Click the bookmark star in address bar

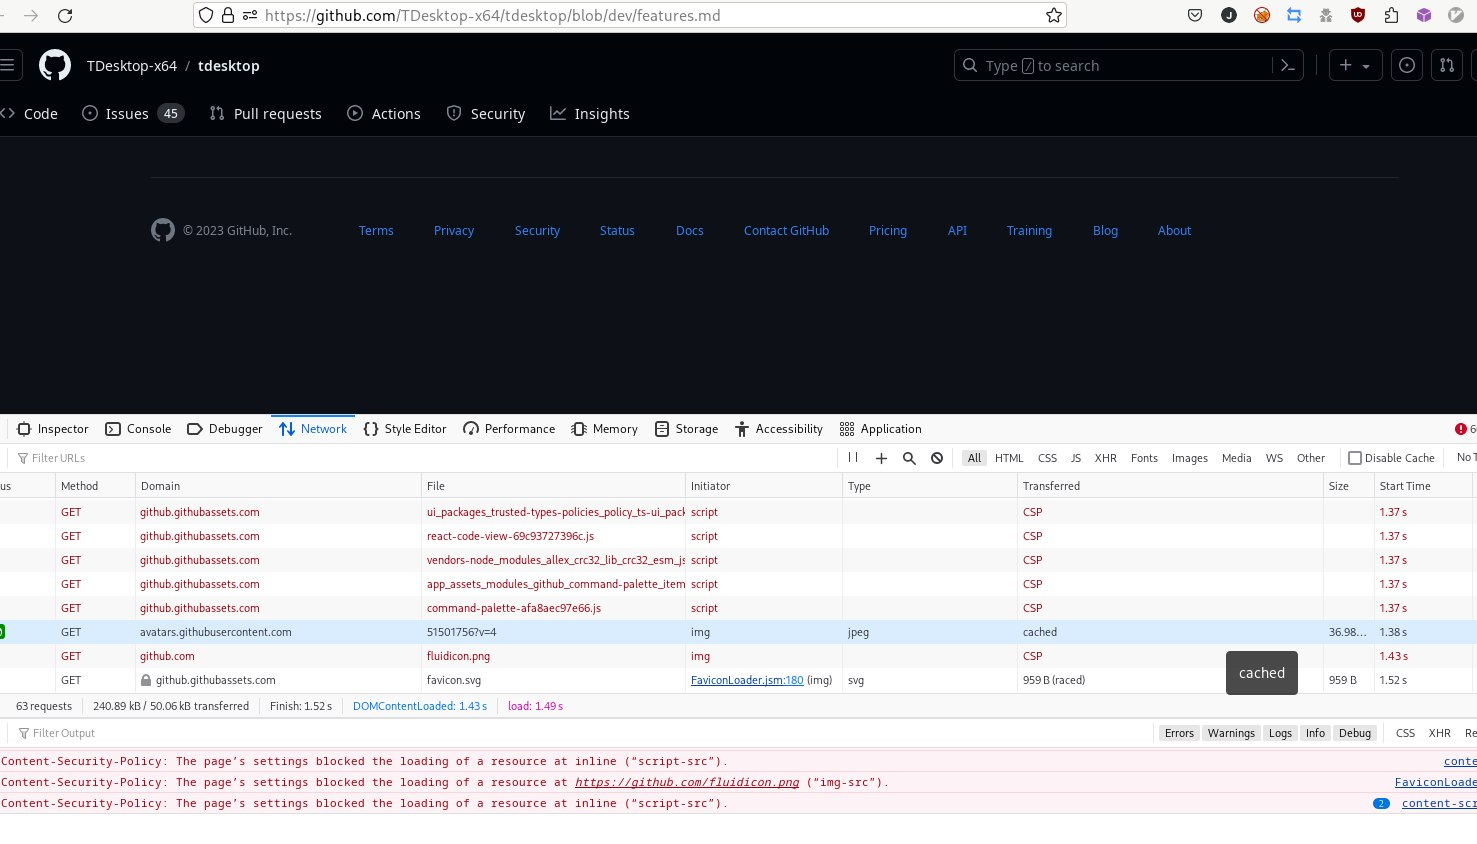1053,15
